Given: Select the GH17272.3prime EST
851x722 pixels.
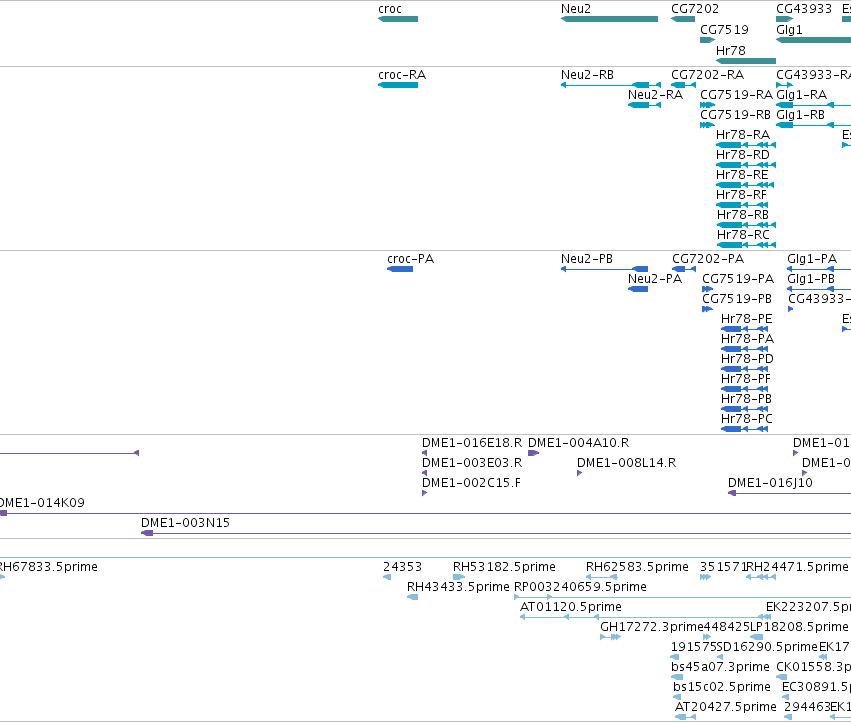Looking at the screenshot, I should pos(610,637).
